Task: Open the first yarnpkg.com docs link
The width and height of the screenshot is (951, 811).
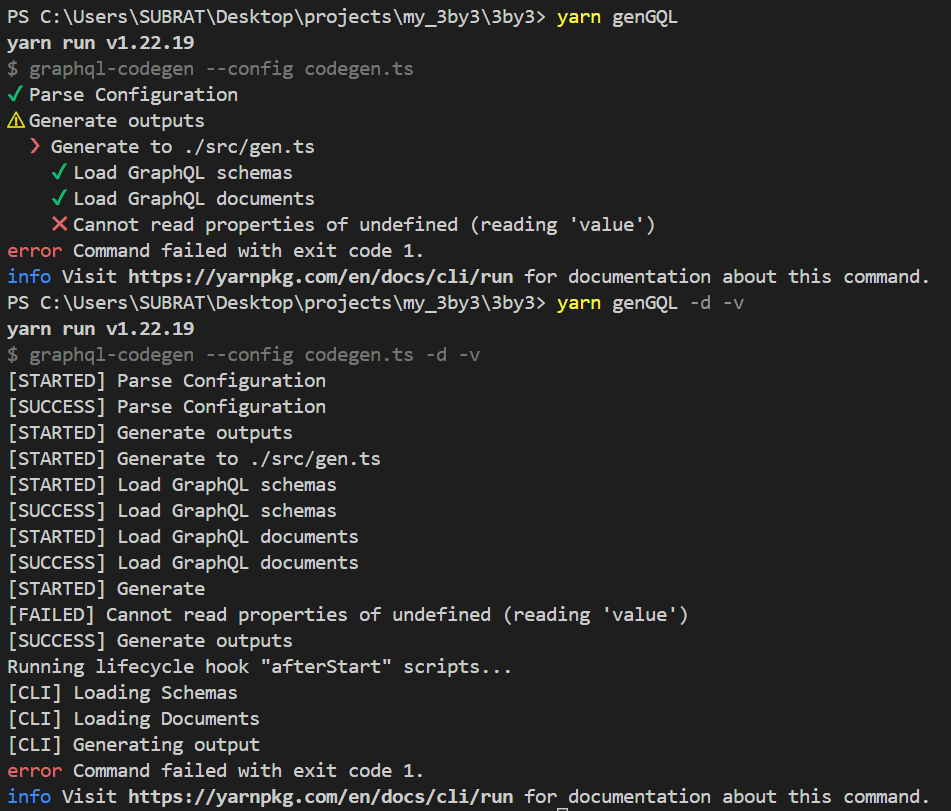Action: pyautogui.click(x=320, y=277)
